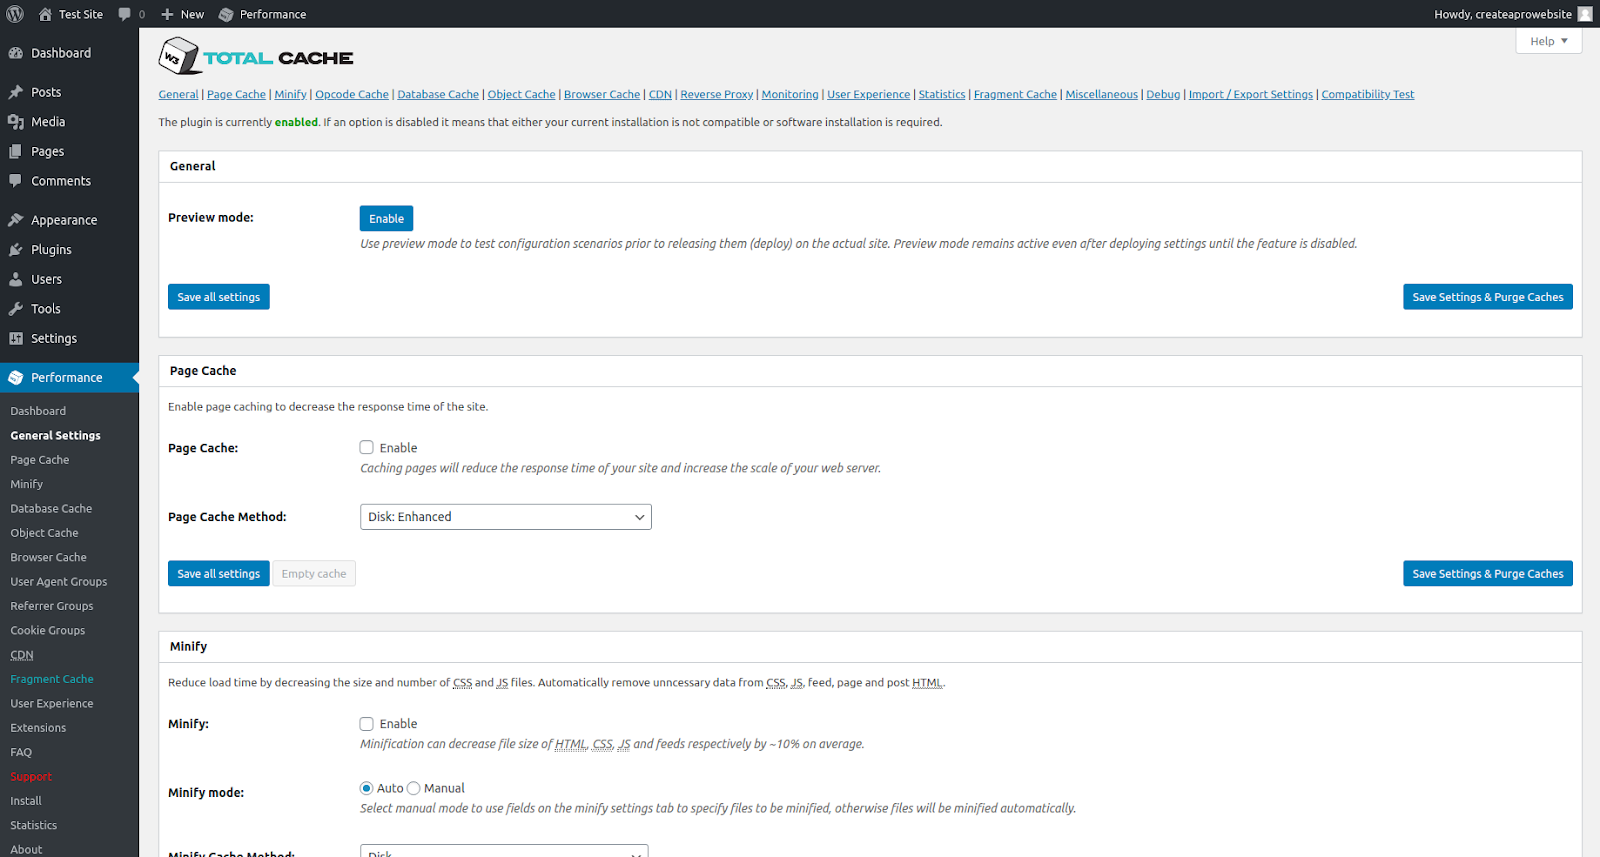
Task: Open Install in Performance submenu
Action: pyautogui.click(x=26, y=801)
